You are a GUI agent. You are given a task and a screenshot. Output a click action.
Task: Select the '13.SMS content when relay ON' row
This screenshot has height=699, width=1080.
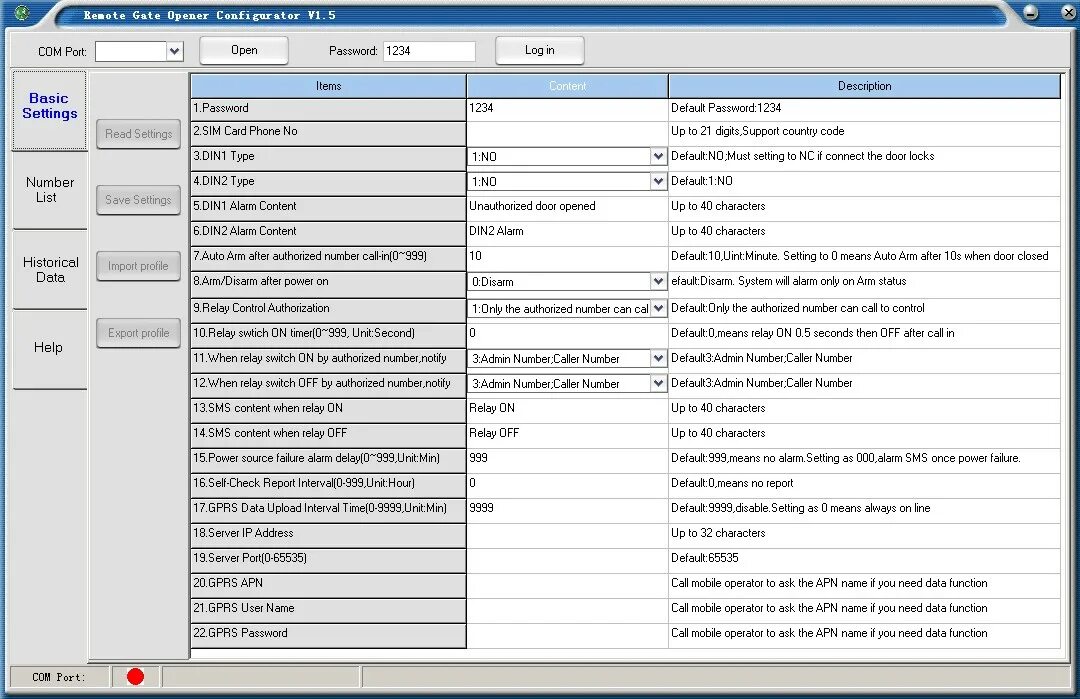(x=329, y=409)
